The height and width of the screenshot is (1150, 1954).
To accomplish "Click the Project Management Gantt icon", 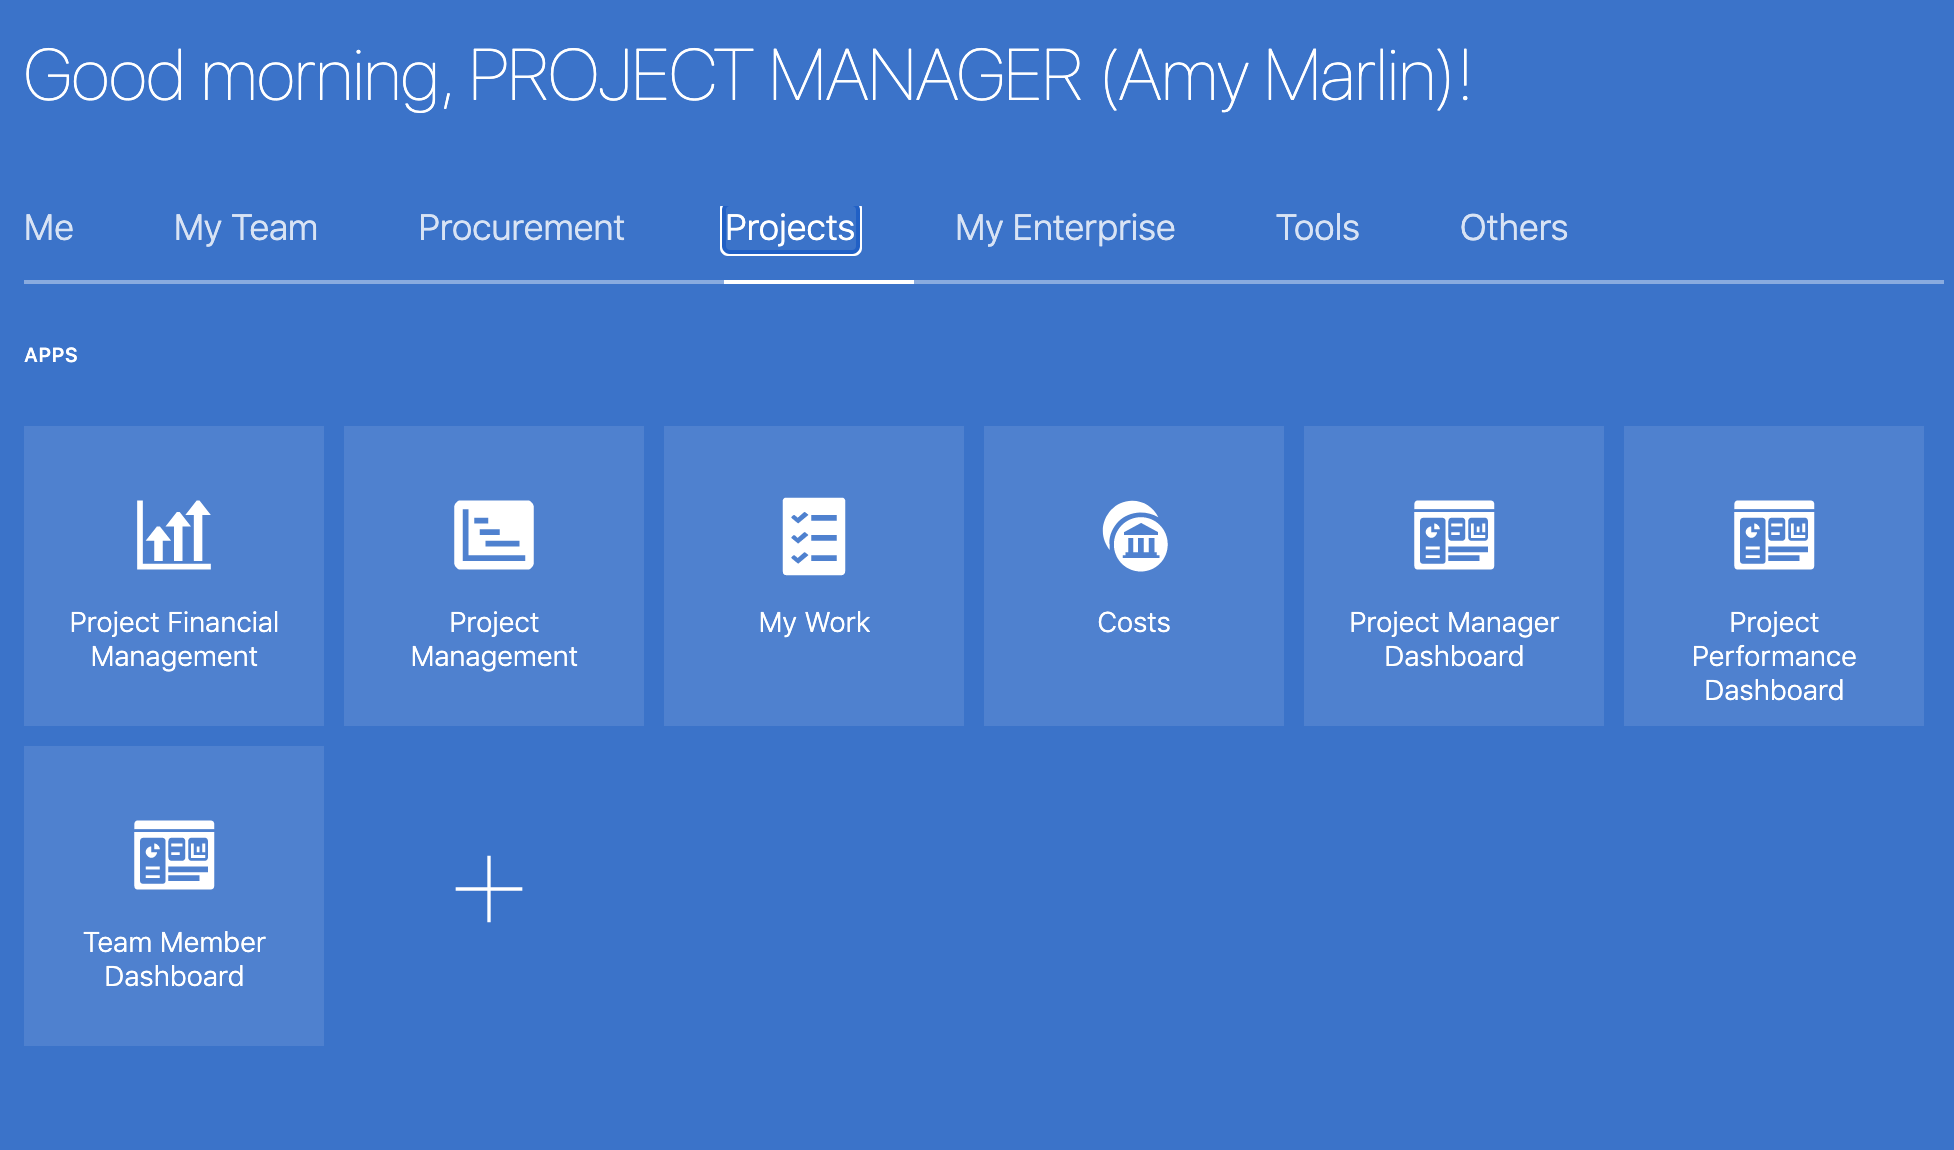I will [x=494, y=534].
